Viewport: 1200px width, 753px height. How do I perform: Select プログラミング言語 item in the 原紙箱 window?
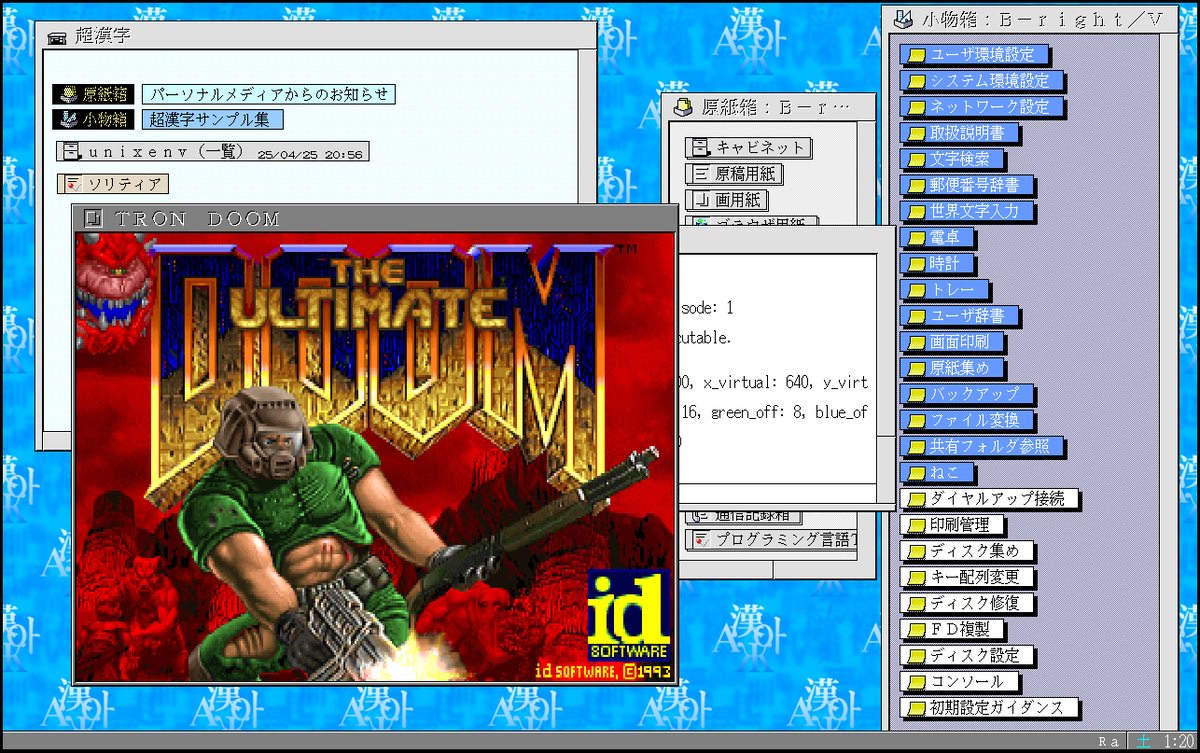click(x=773, y=540)
